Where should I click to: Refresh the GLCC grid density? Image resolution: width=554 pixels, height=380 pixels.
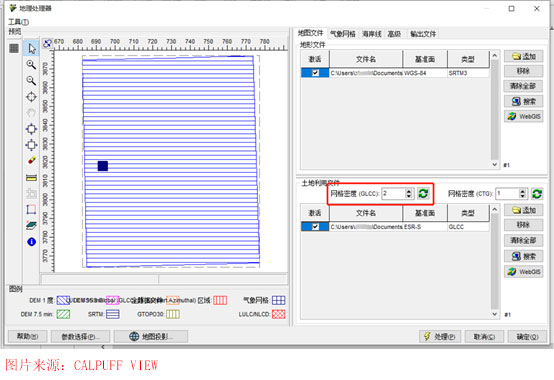point(423,193)
